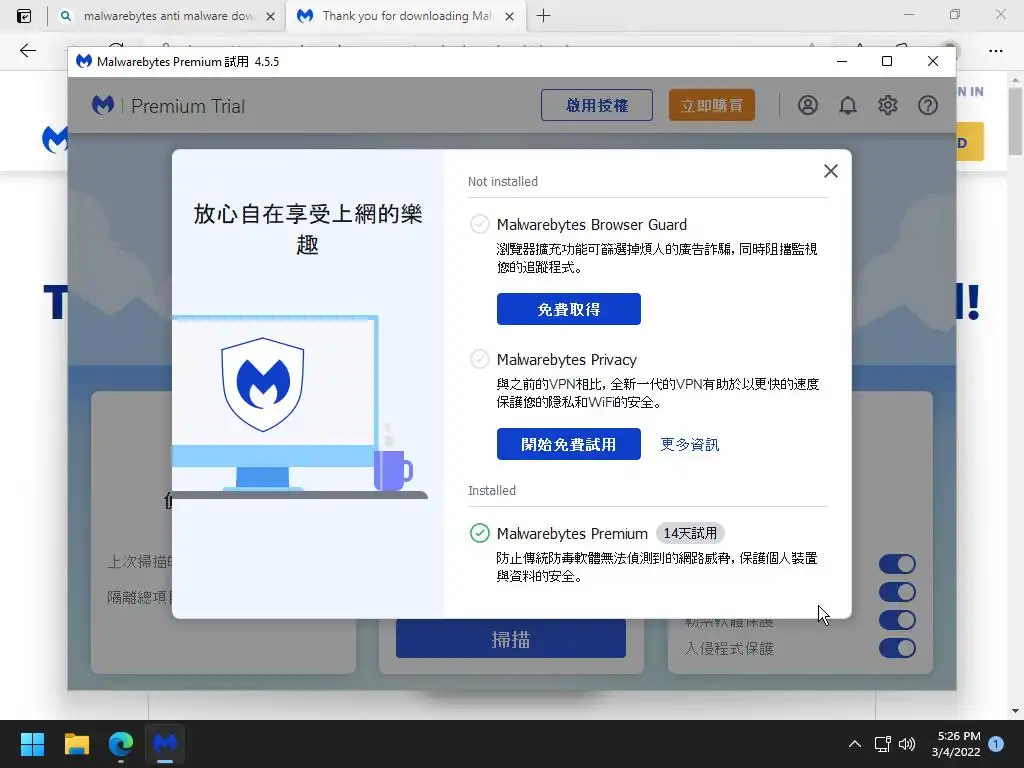Switch to Thank you for downloading tab
This screenshot has height=768, width=1024.
(x=407, y=16)
